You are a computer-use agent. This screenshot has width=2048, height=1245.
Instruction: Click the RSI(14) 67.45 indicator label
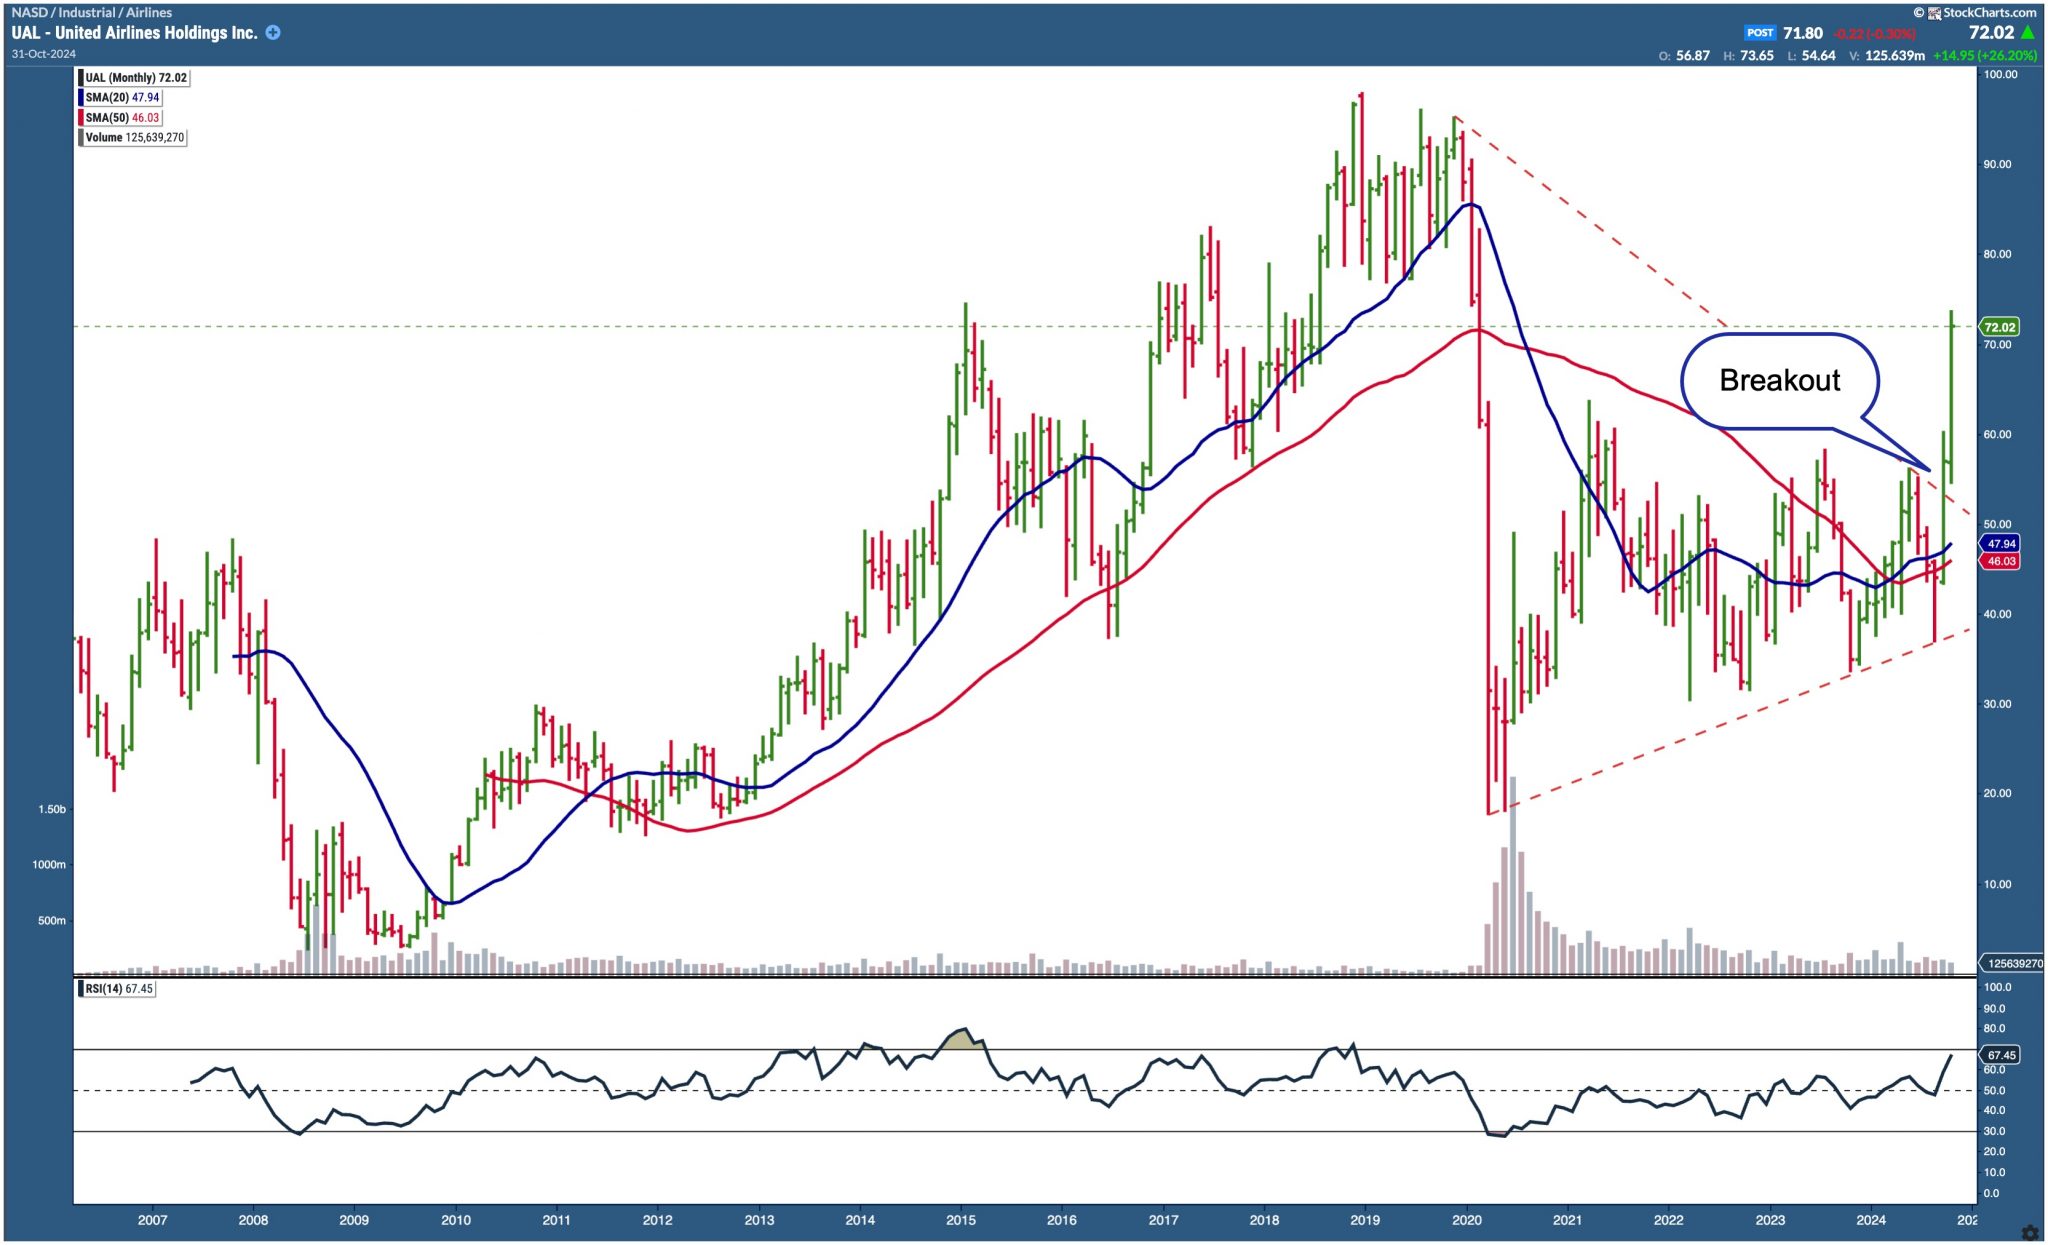tap(118, 989)
